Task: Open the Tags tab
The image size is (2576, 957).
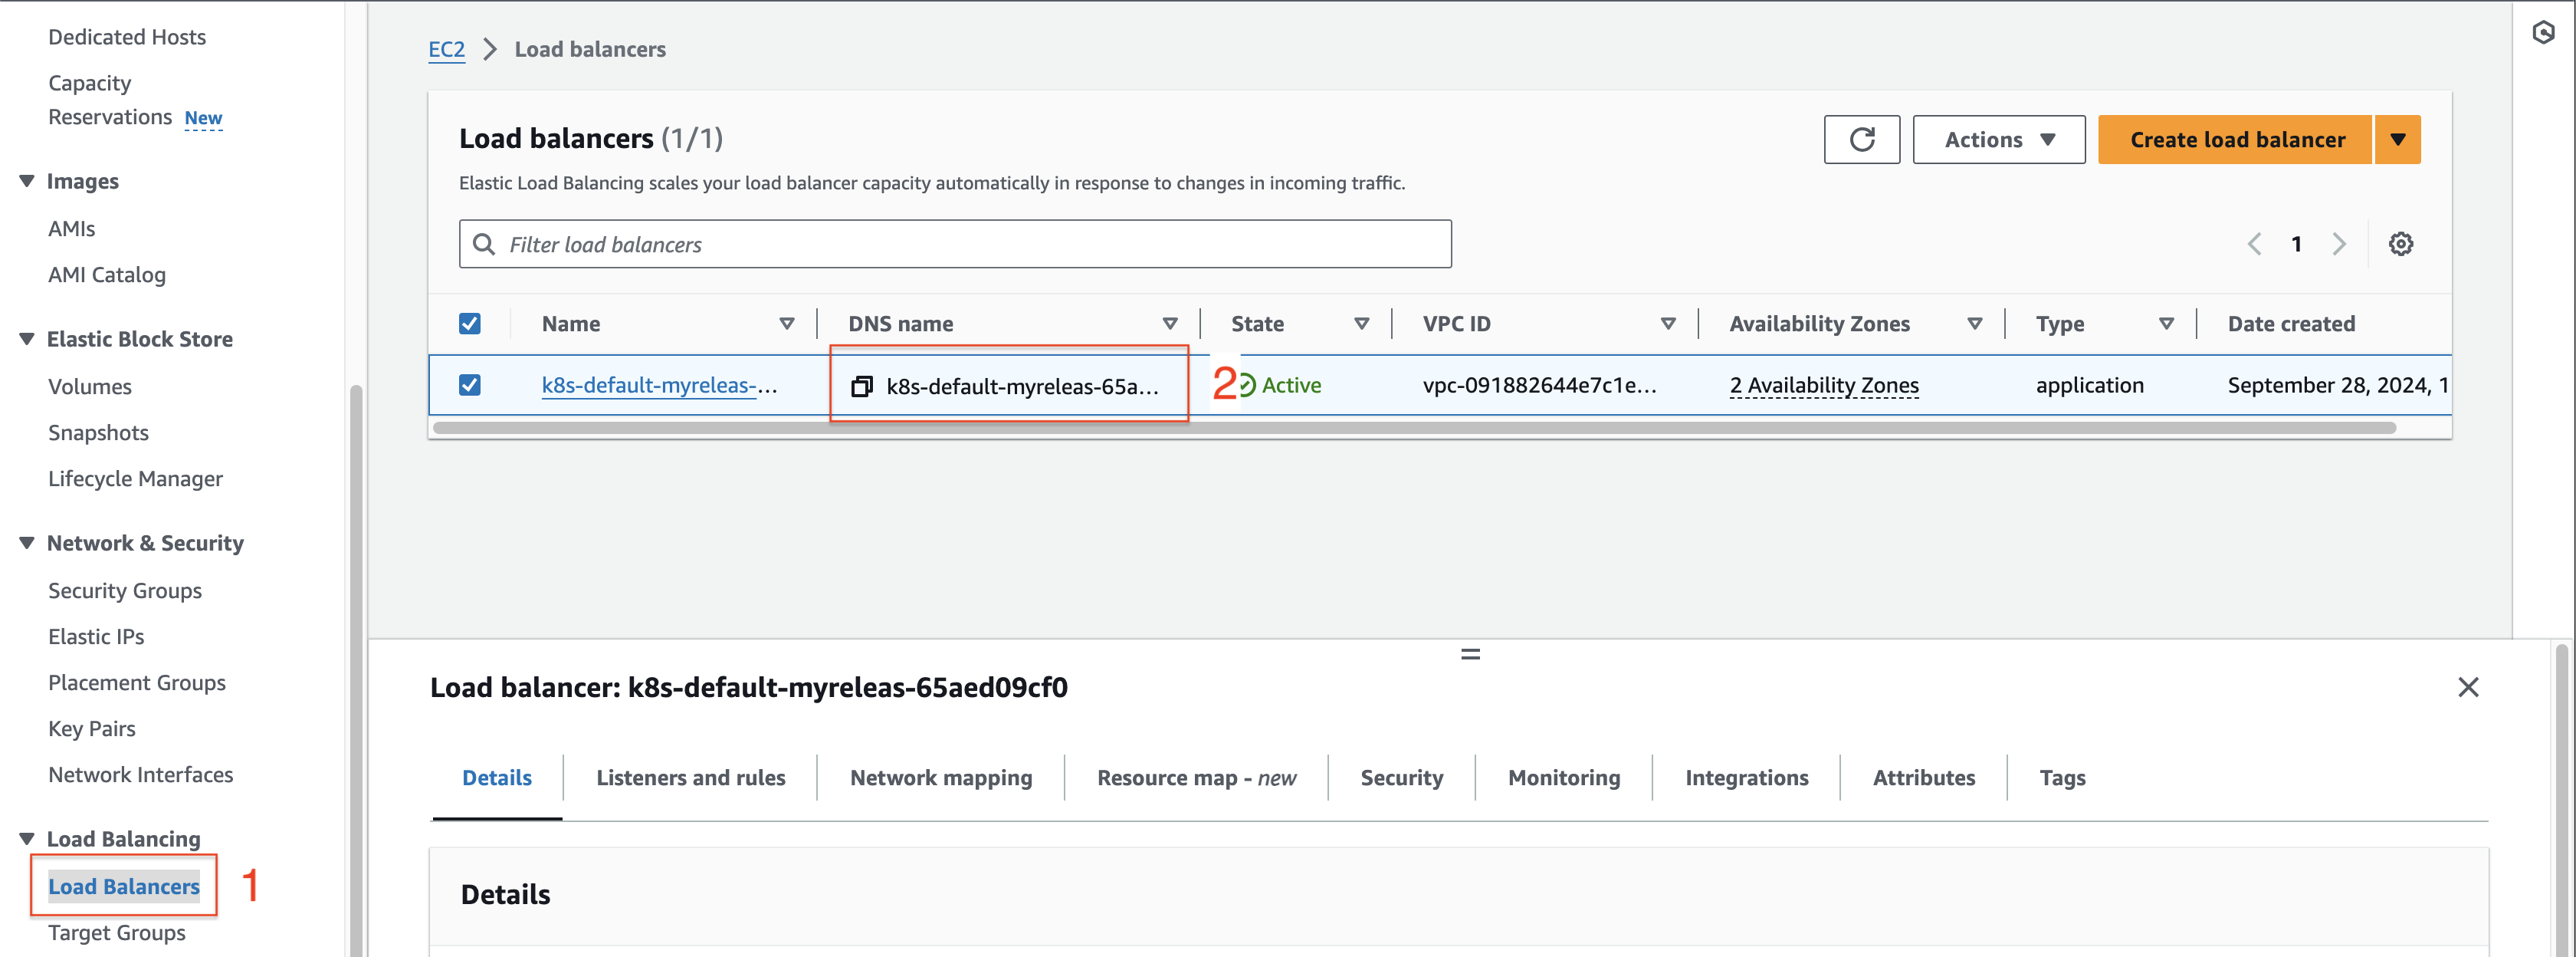Action: click(2062, 778)
